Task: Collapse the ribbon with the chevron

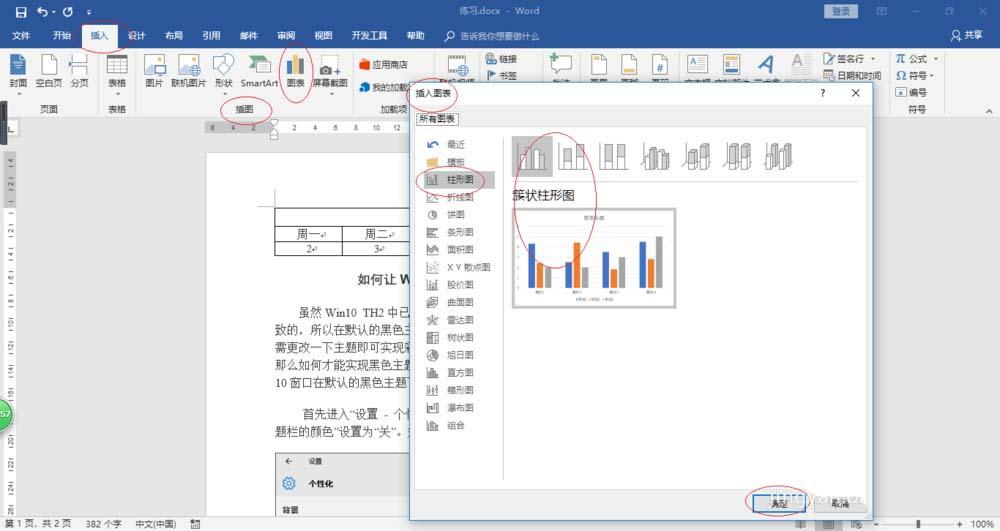Action: (989, 110)
